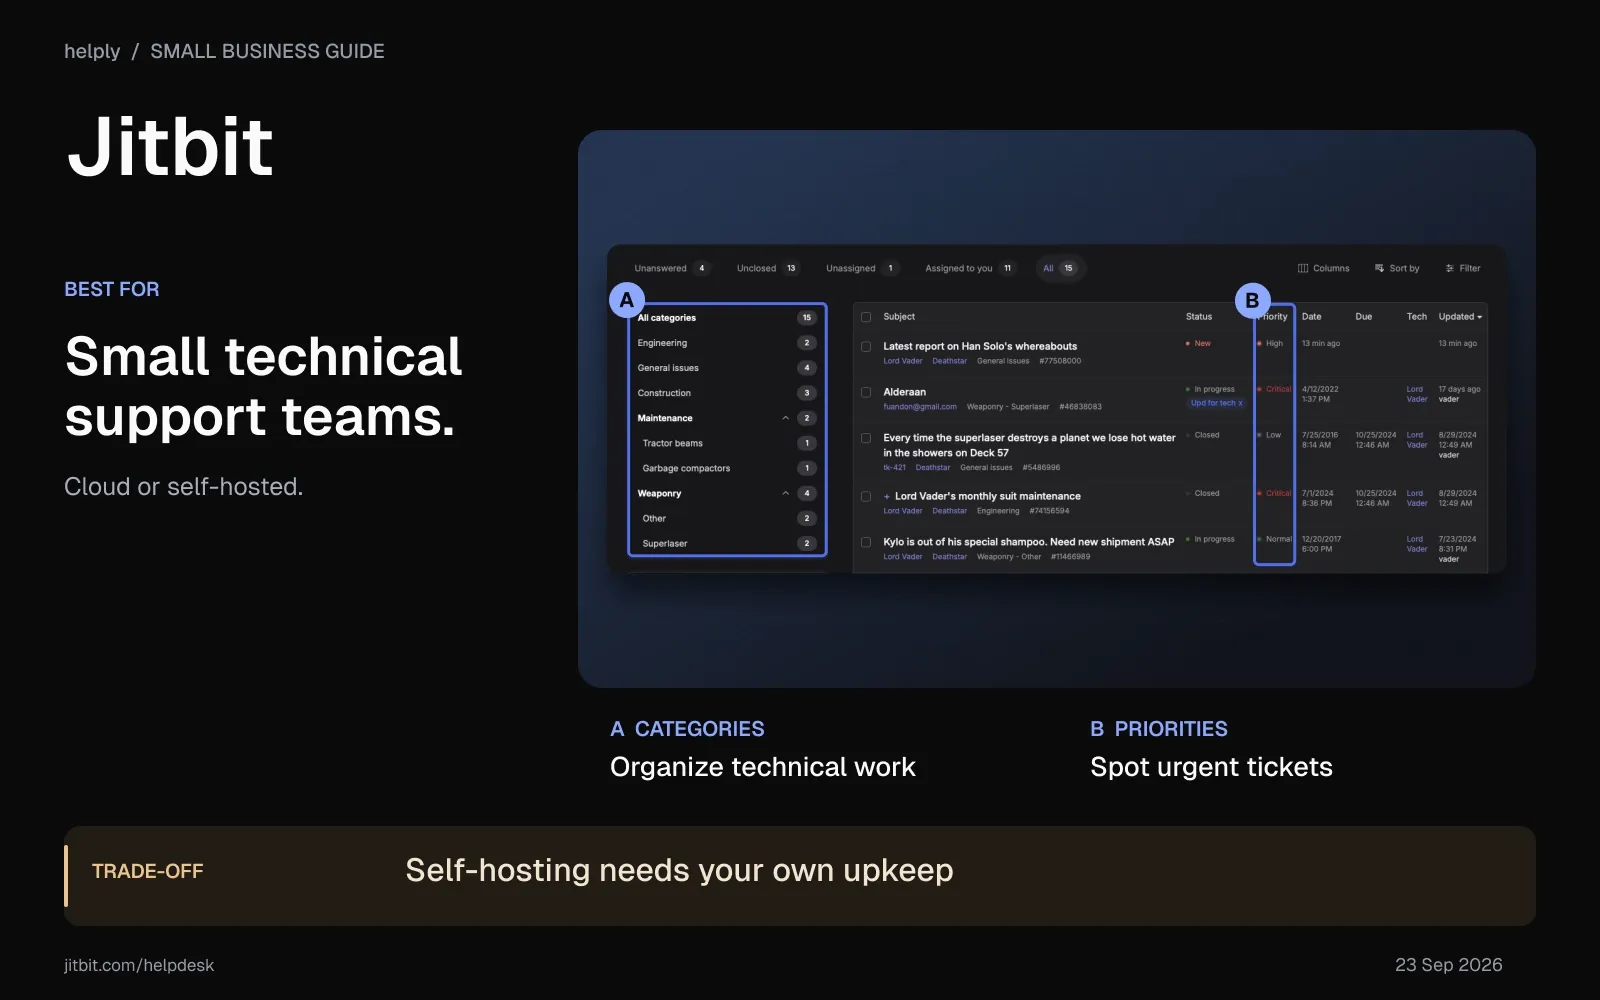Tick the superlaser hot water ticket checkbox
This screenshot has height=1000, width=1600.
coord(866,438)
